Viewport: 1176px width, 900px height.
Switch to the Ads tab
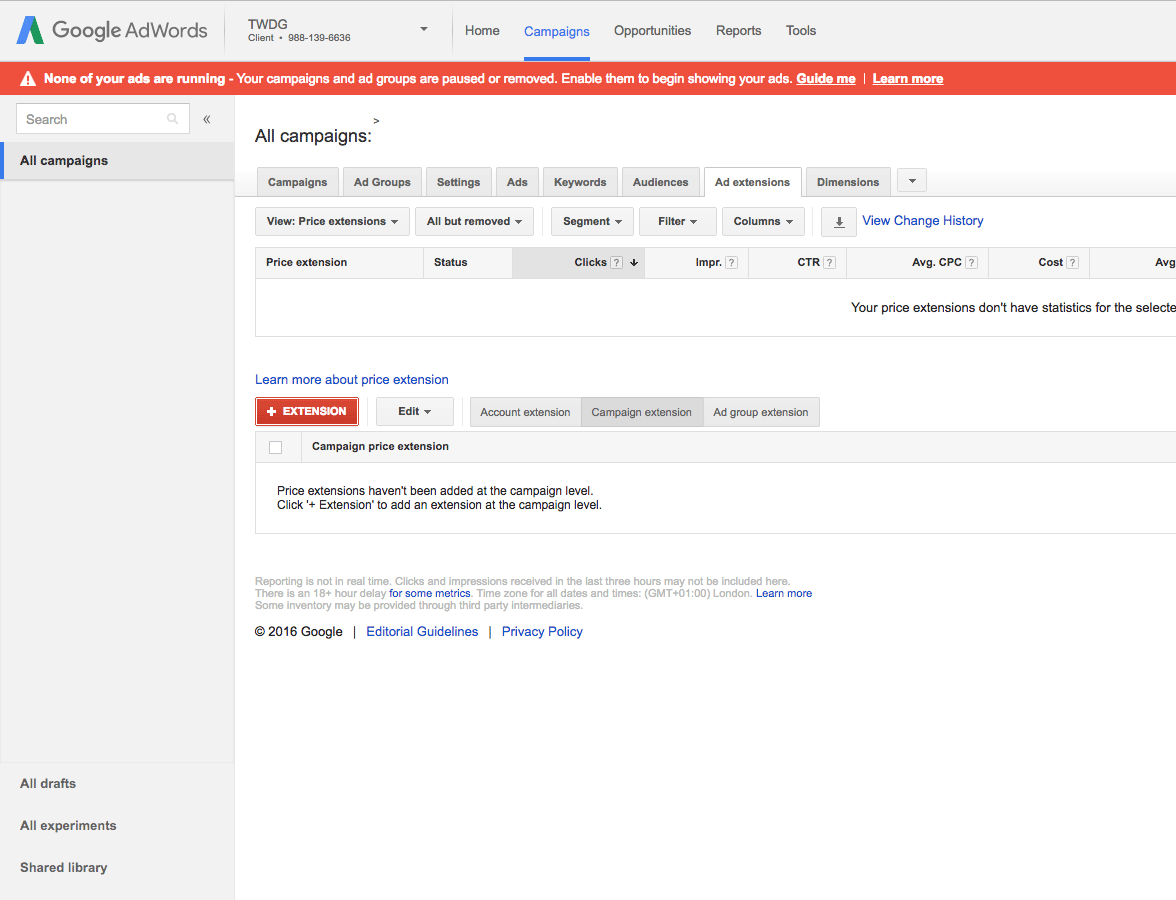point(517,182)
